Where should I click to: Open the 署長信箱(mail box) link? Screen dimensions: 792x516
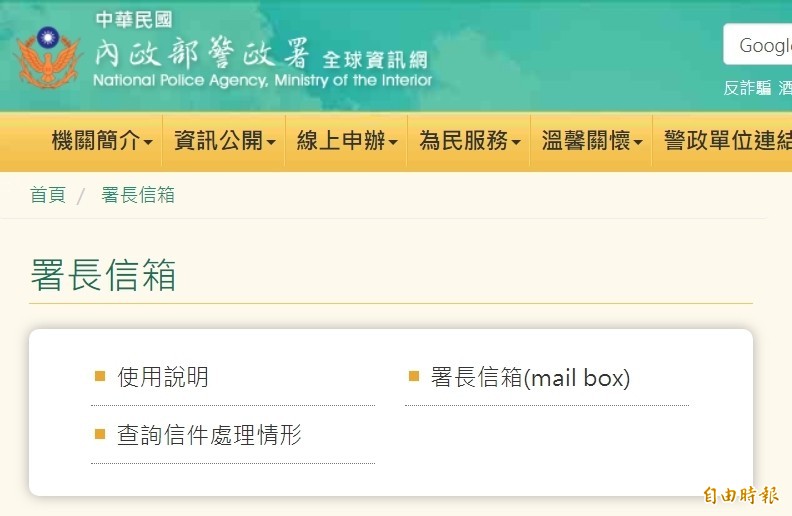click(530, 377)
